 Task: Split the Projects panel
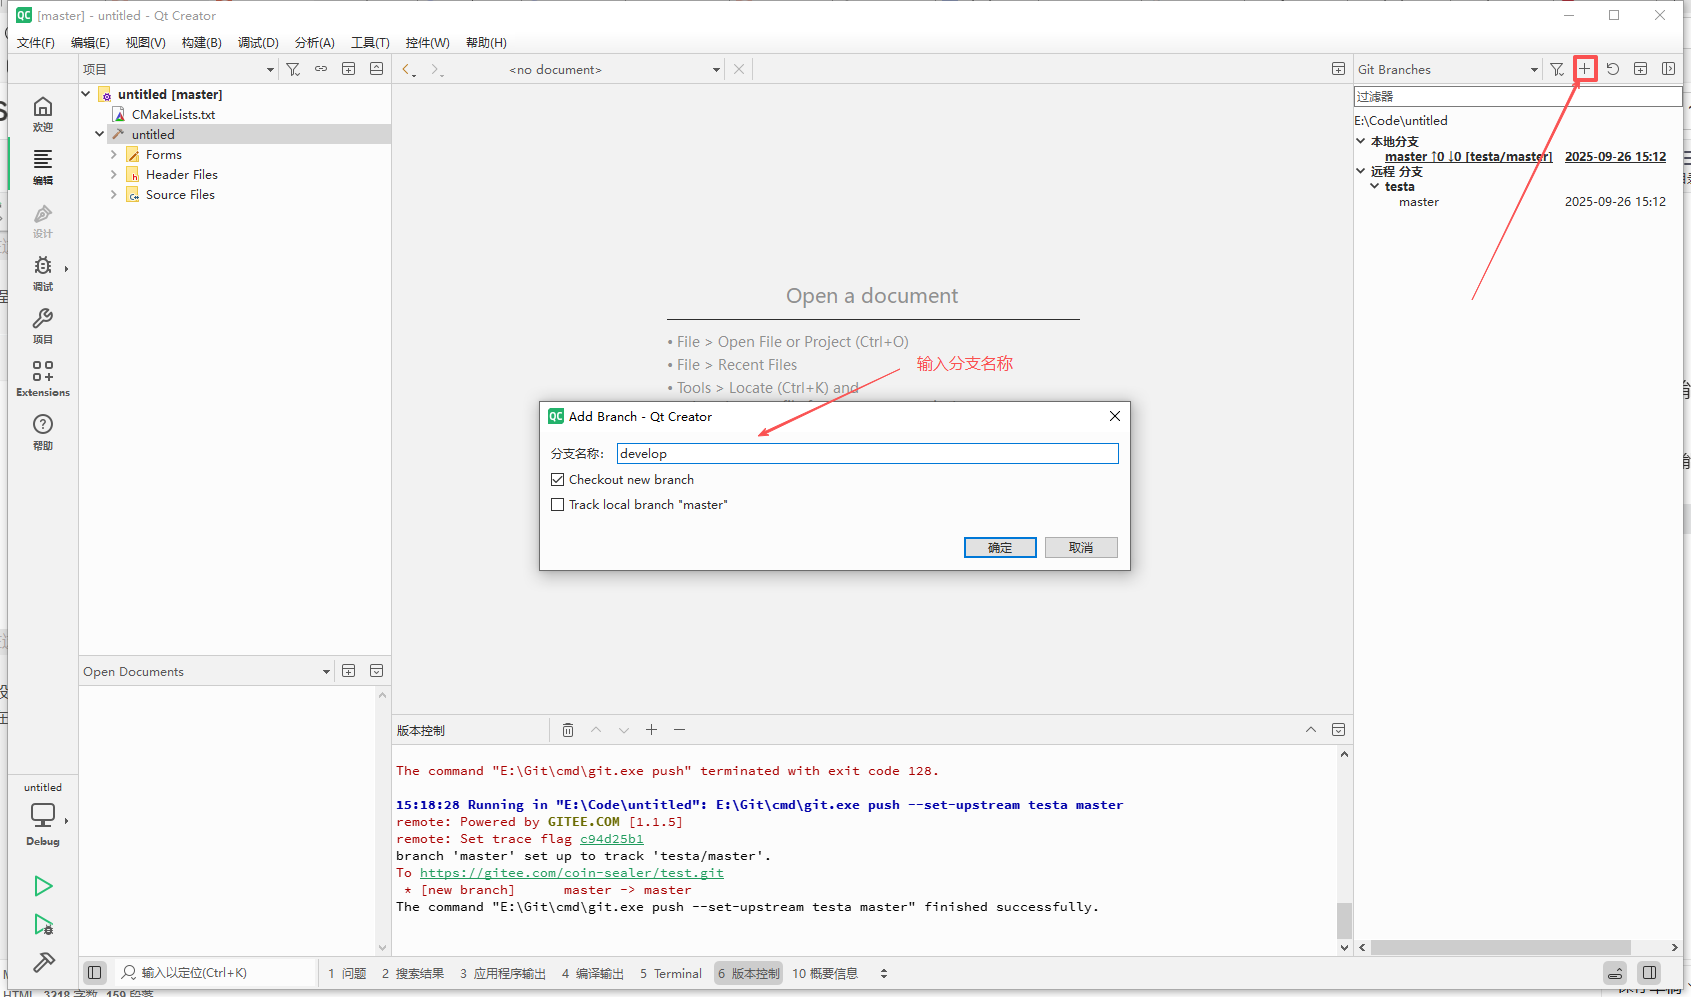coord(348,69)
